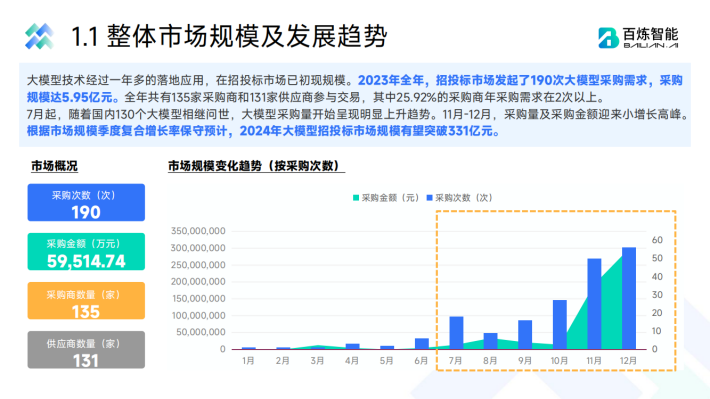Click the 供应商数量 131 gray card

click(x=86, y=350)
